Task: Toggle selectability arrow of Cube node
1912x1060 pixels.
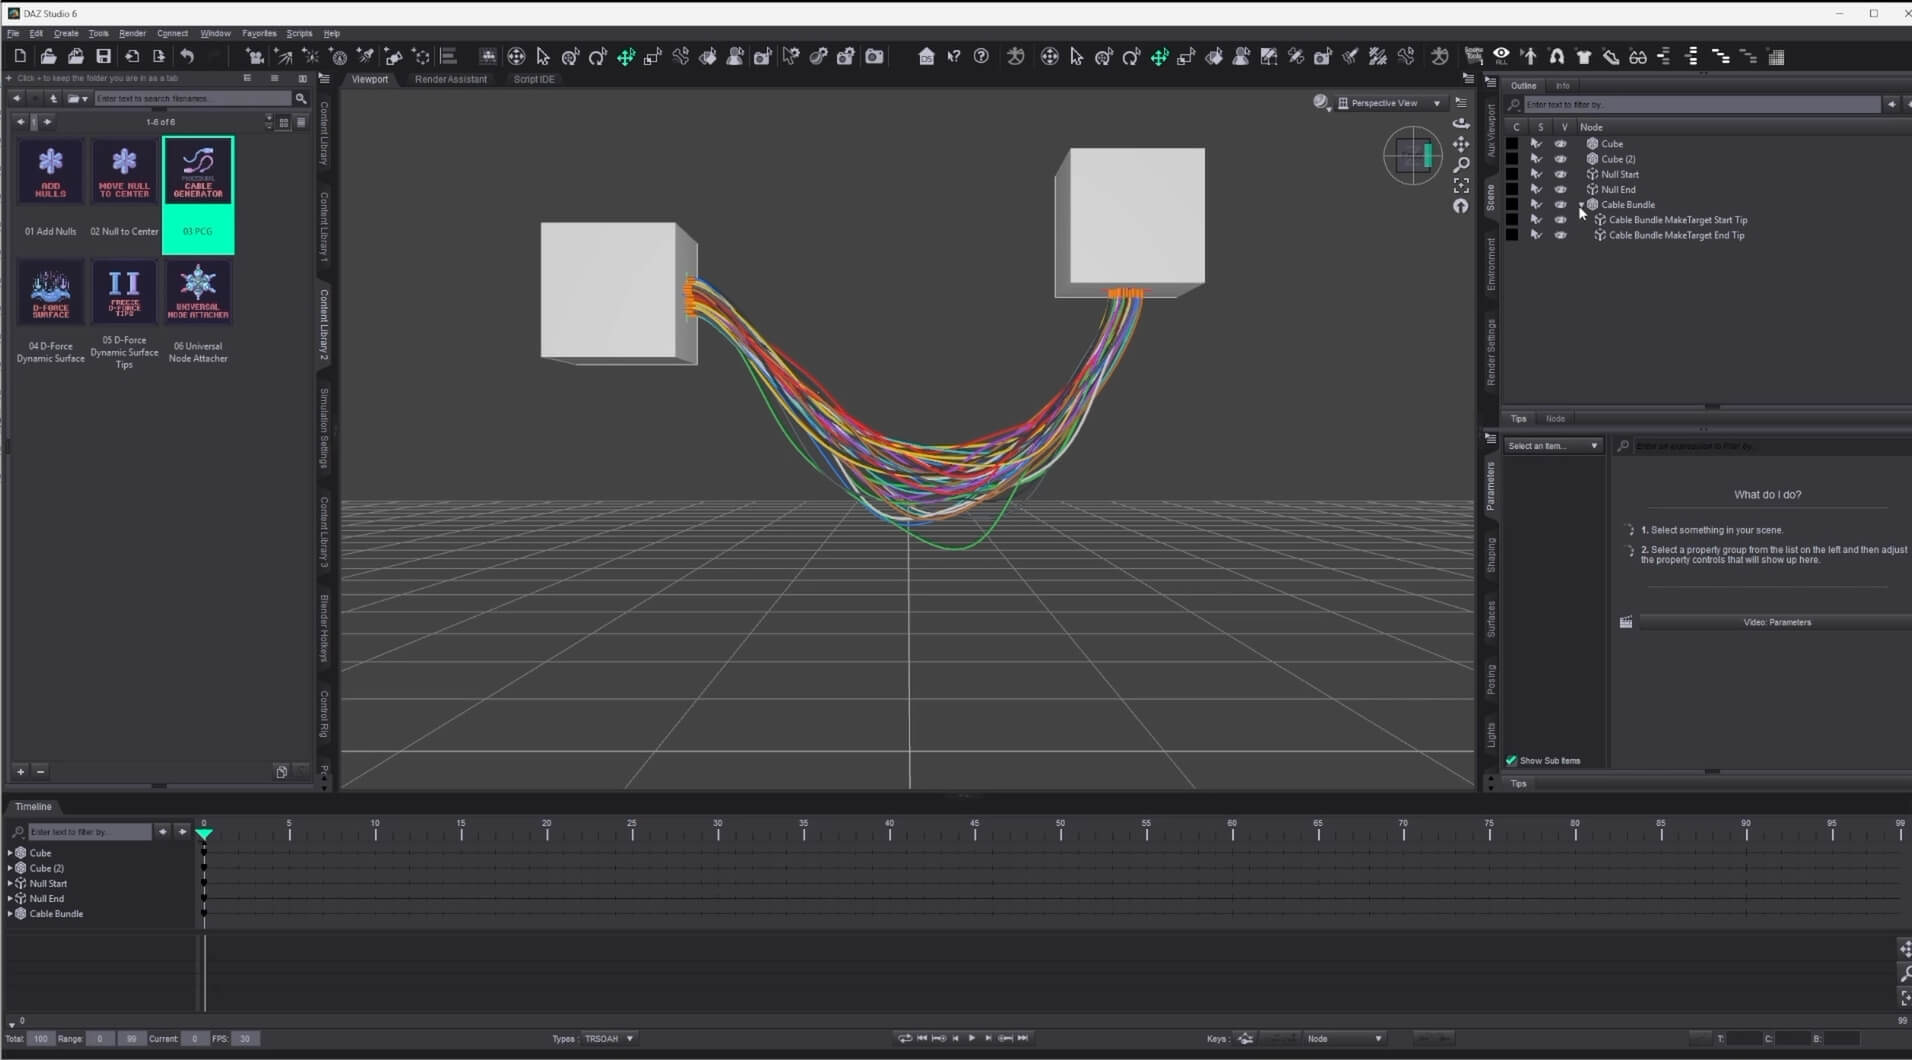Action: tap(1536, 144)
